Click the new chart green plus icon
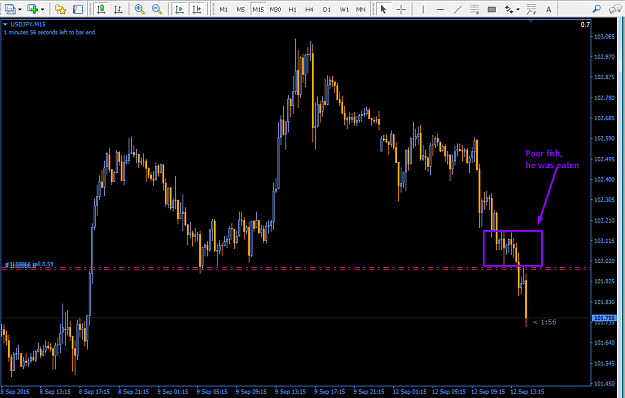Screen dimensions: 625x398 click(32, 9)
